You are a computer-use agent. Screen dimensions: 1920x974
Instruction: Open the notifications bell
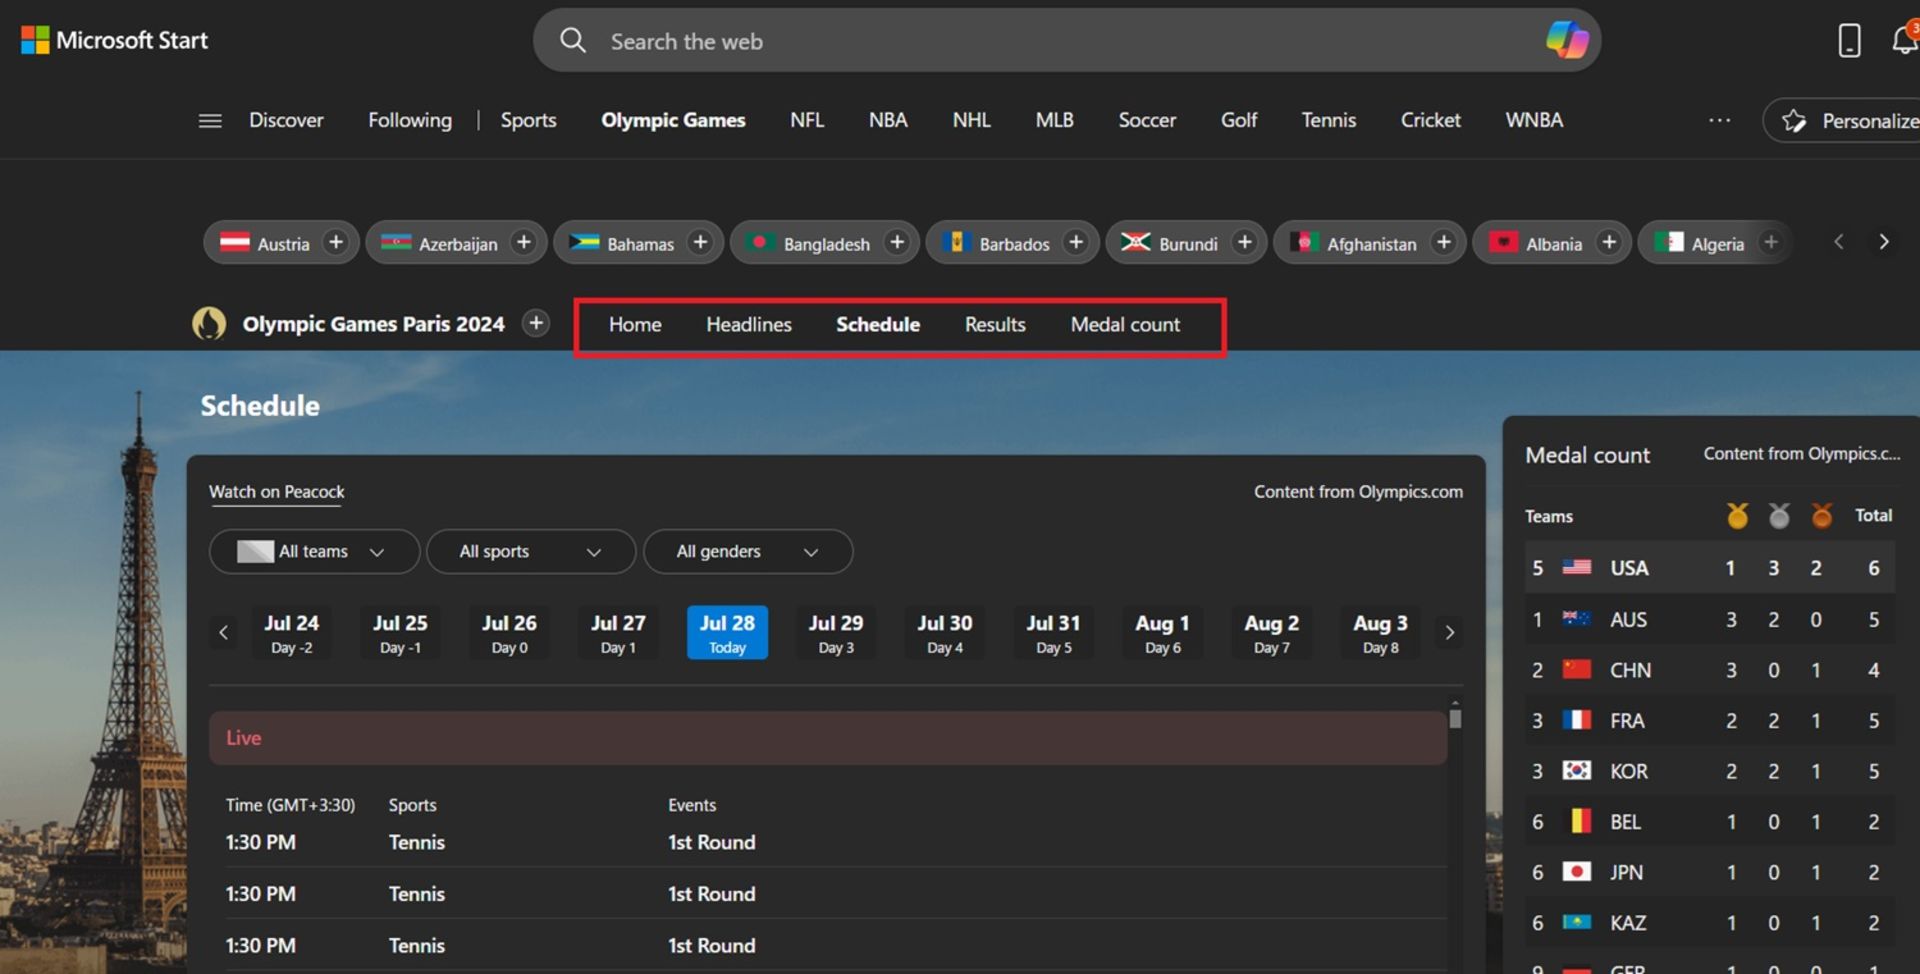coord(1904,40)
